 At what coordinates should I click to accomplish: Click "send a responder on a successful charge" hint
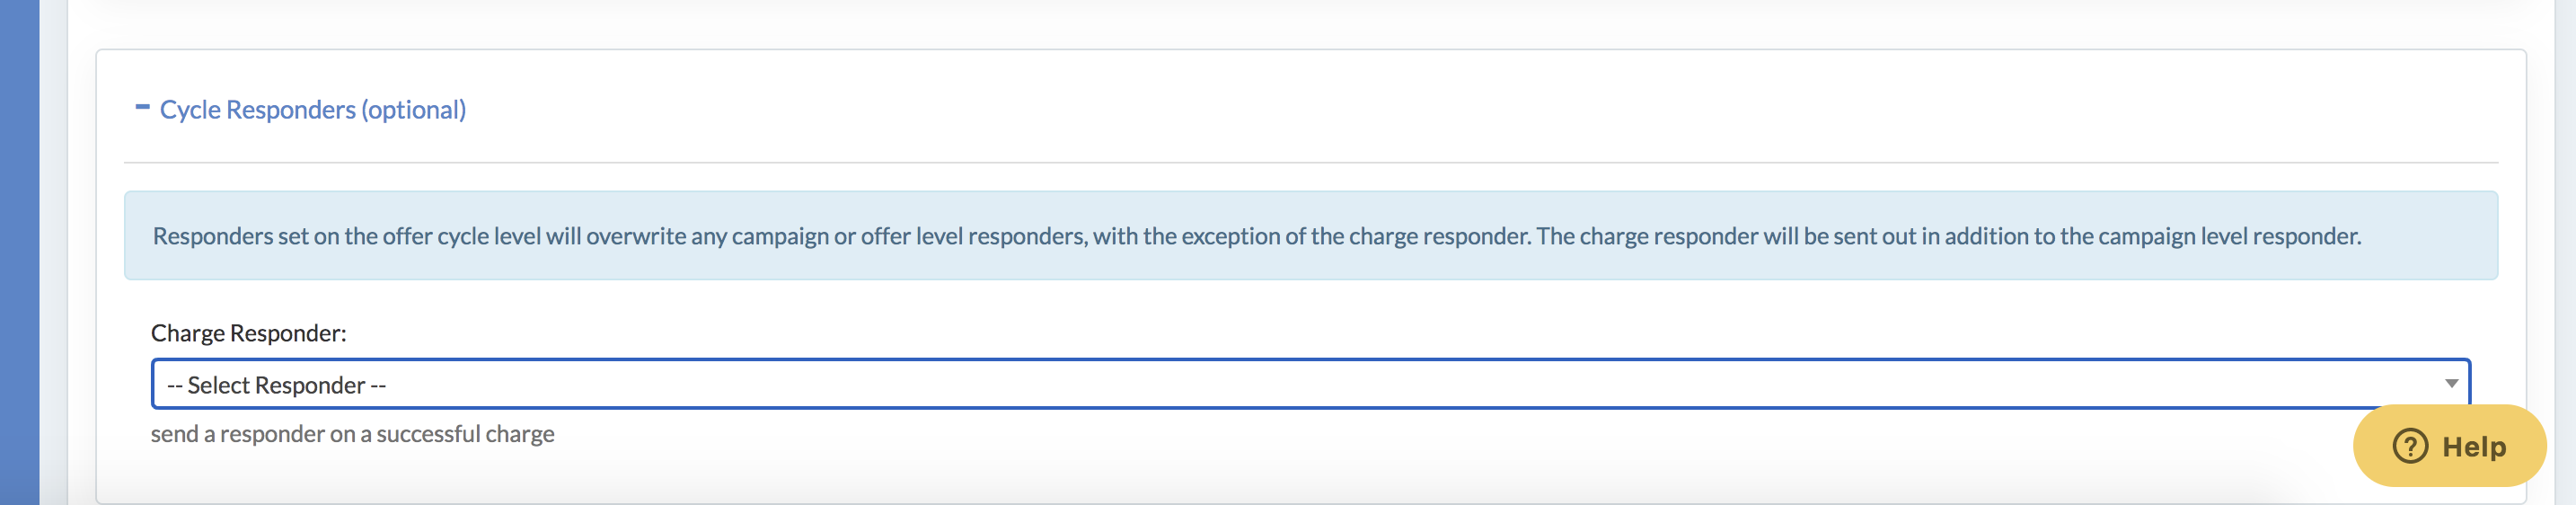(352, 434)
